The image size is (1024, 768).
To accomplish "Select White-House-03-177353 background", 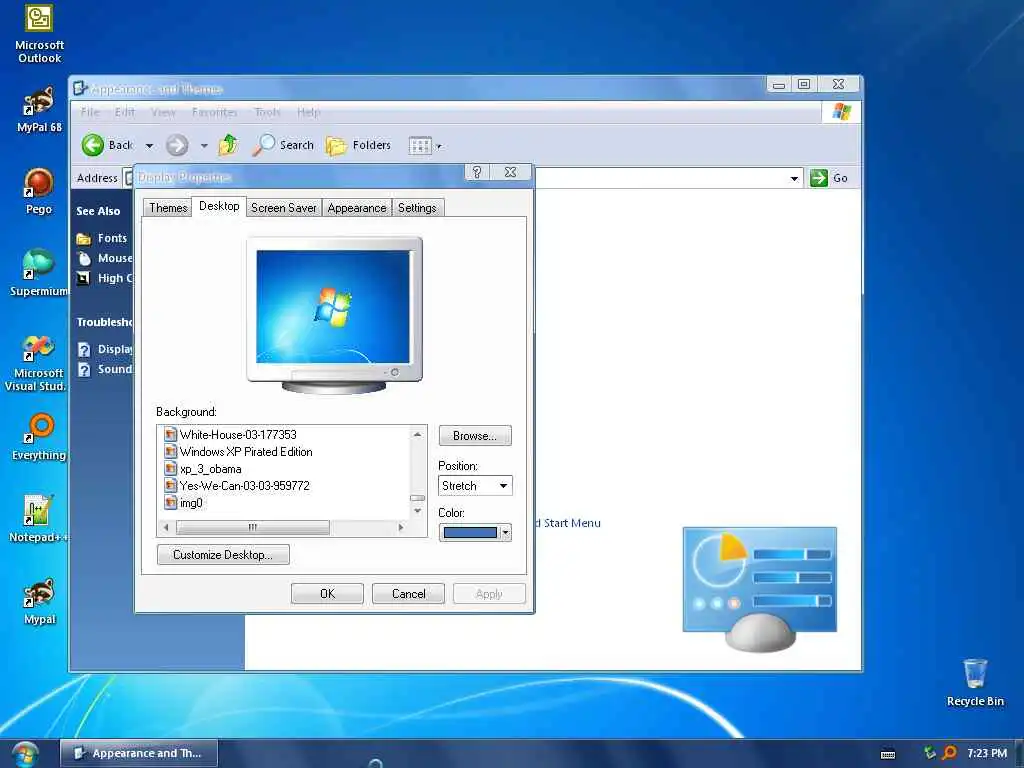I will coord(231,434).
